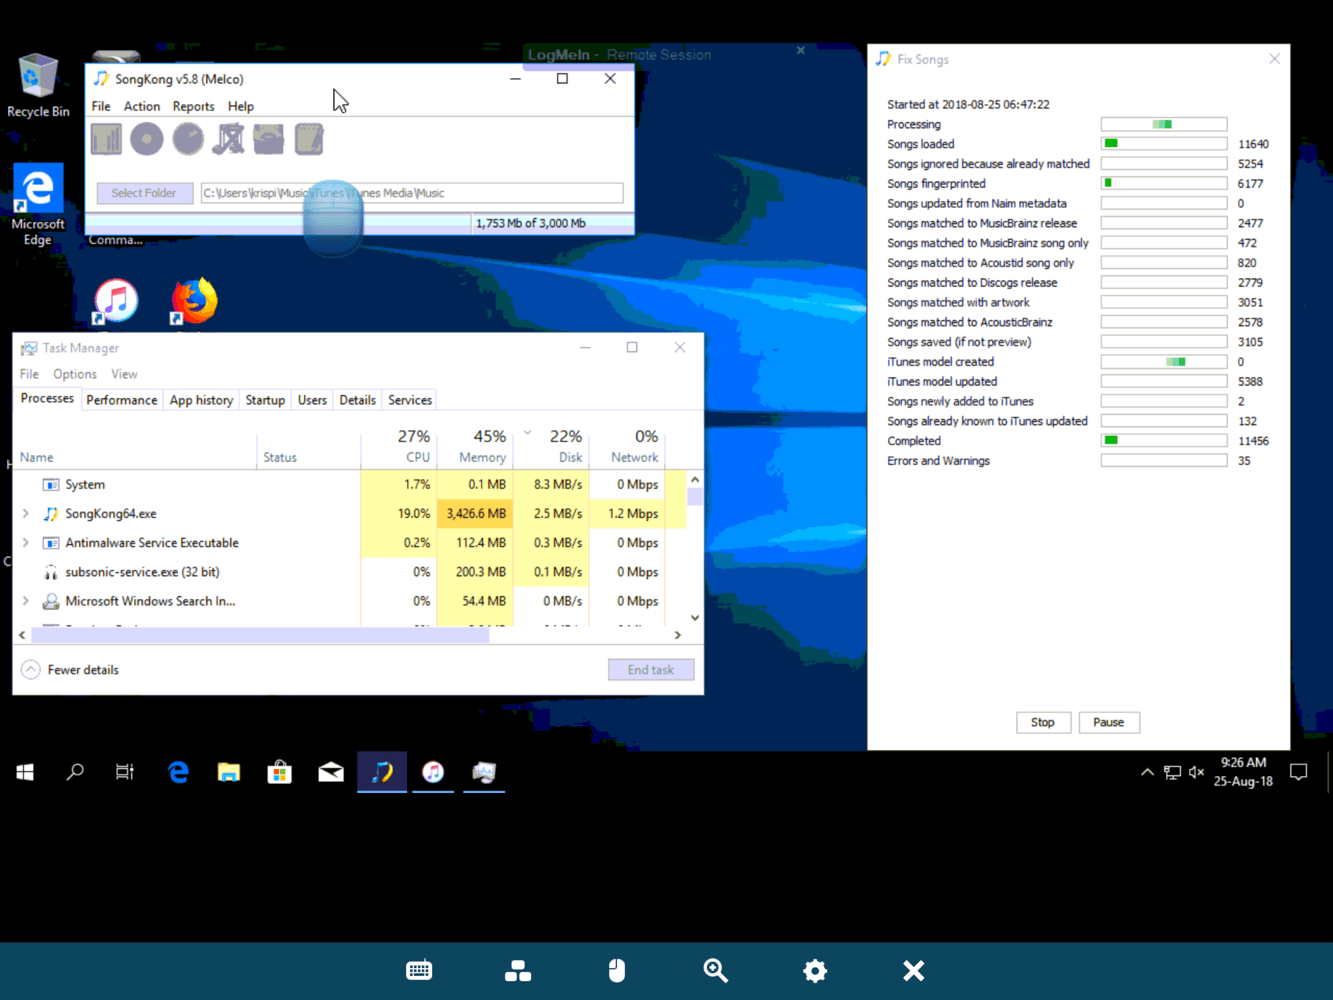Click the magnifier zoom icon in bottom bar
This screenshot has width=1333, height=1000.
715,970
